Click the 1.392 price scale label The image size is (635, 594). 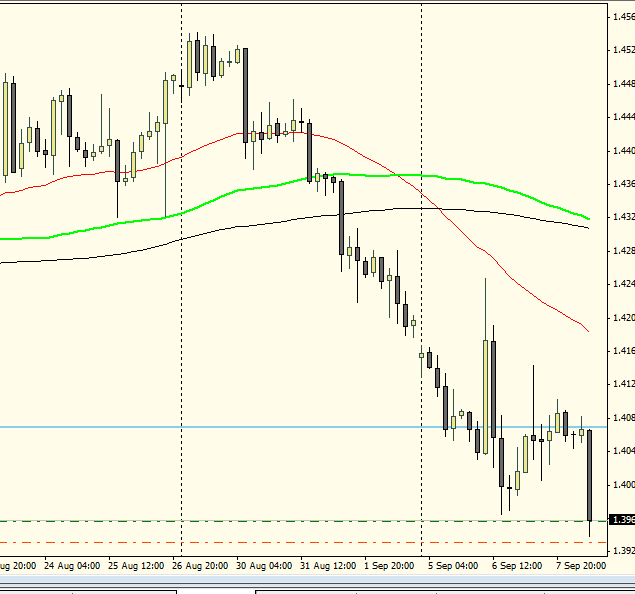624,551
